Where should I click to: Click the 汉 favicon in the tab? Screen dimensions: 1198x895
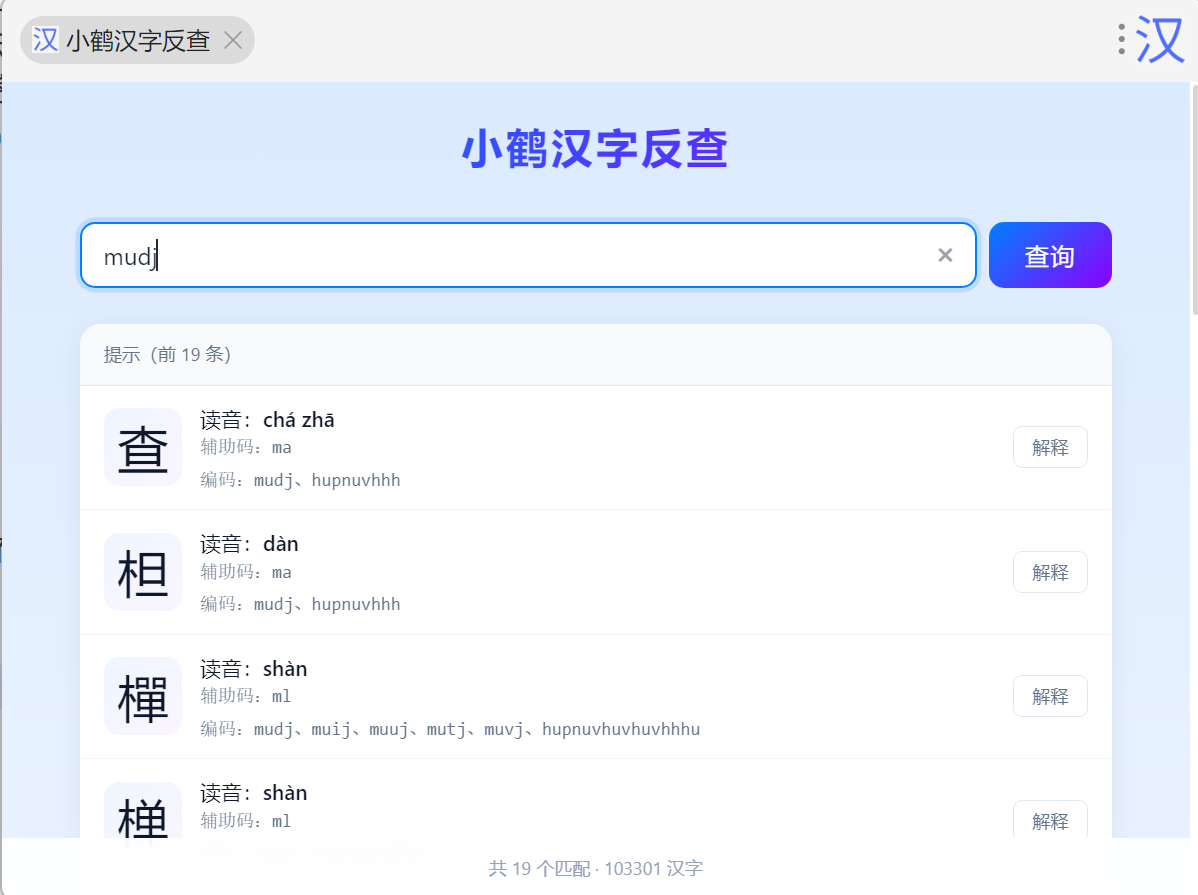[45, 40]
